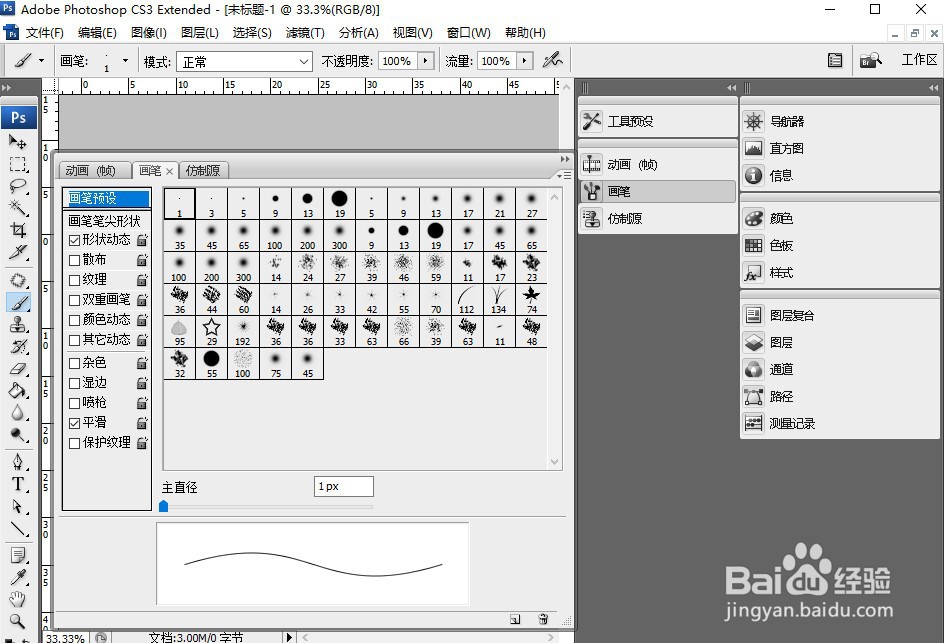Open the 文件(F) menu
This screenshot has width=944, height=643.
[x=44, y=33]
